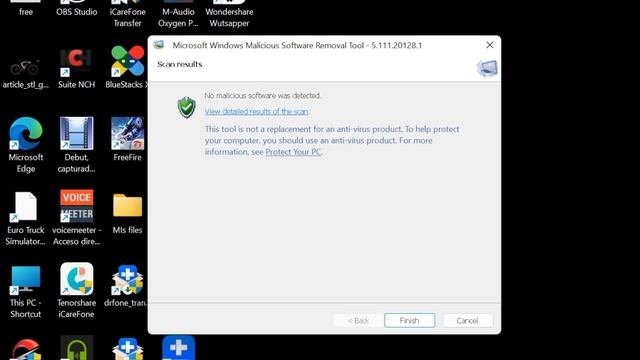Screen dimensions: 640x360
Task: Select the drfone box icon at bottom row
Action: click(127, 348)
